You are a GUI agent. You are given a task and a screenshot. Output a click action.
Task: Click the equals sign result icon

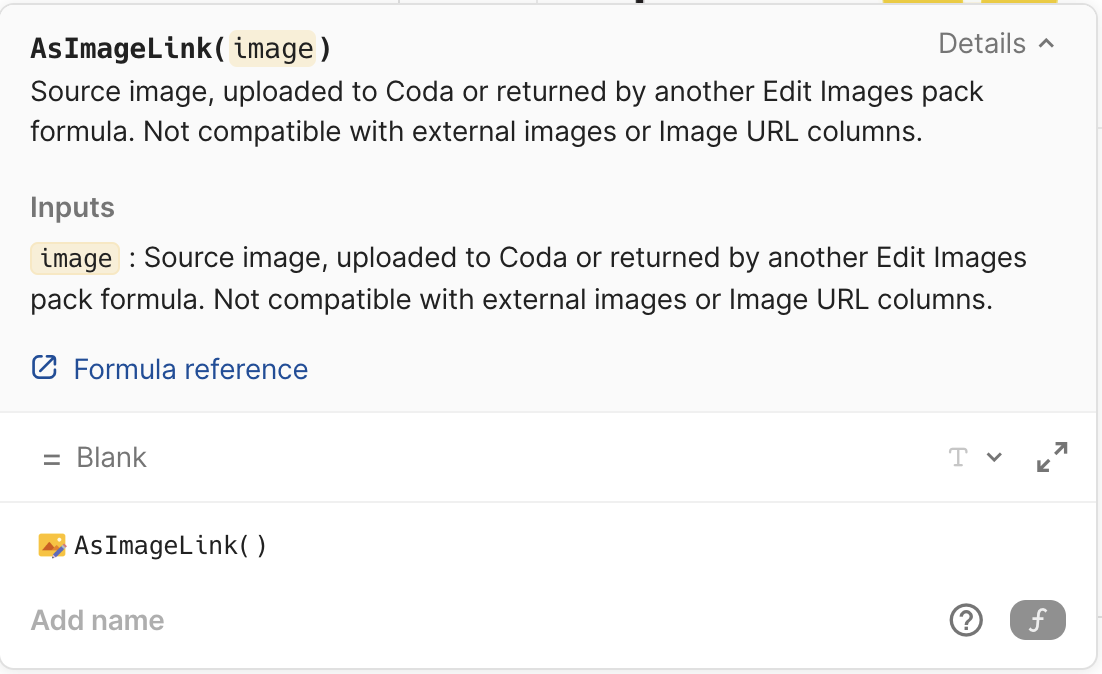tap(51, 458)
